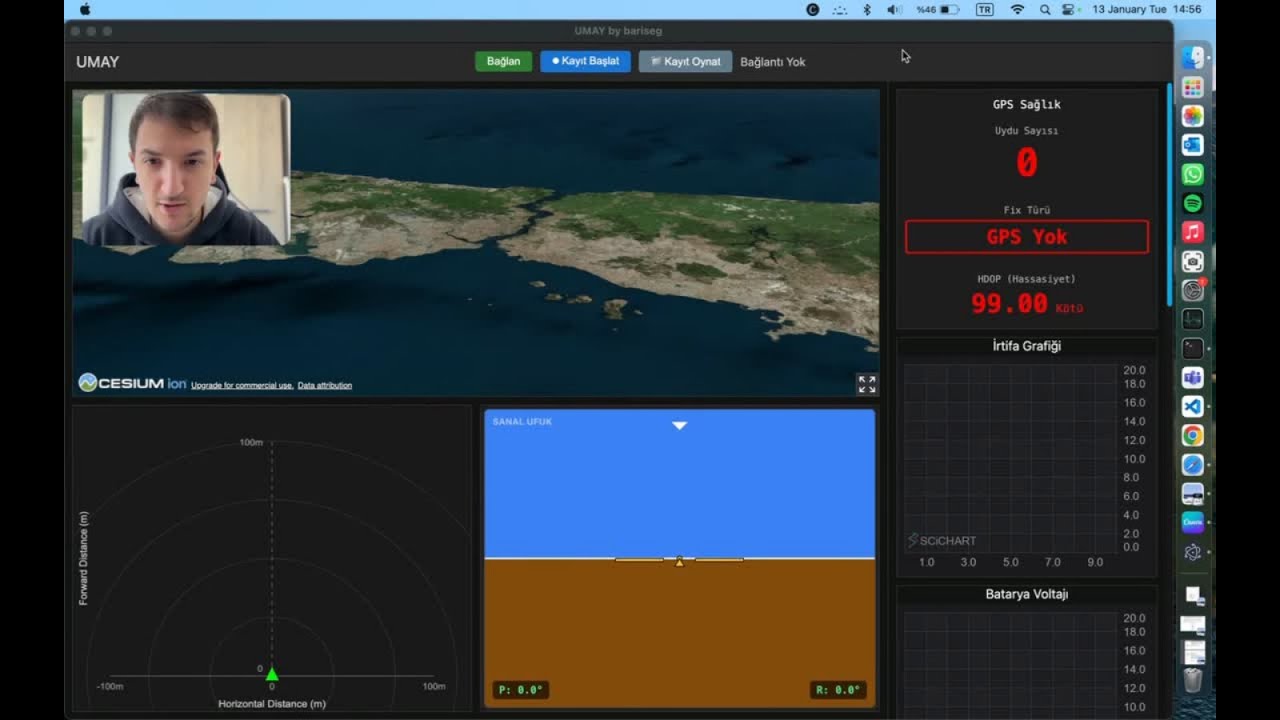Open Finder from the Dock
This screenshot has width=1280, height=720.
coord(1193,58)
